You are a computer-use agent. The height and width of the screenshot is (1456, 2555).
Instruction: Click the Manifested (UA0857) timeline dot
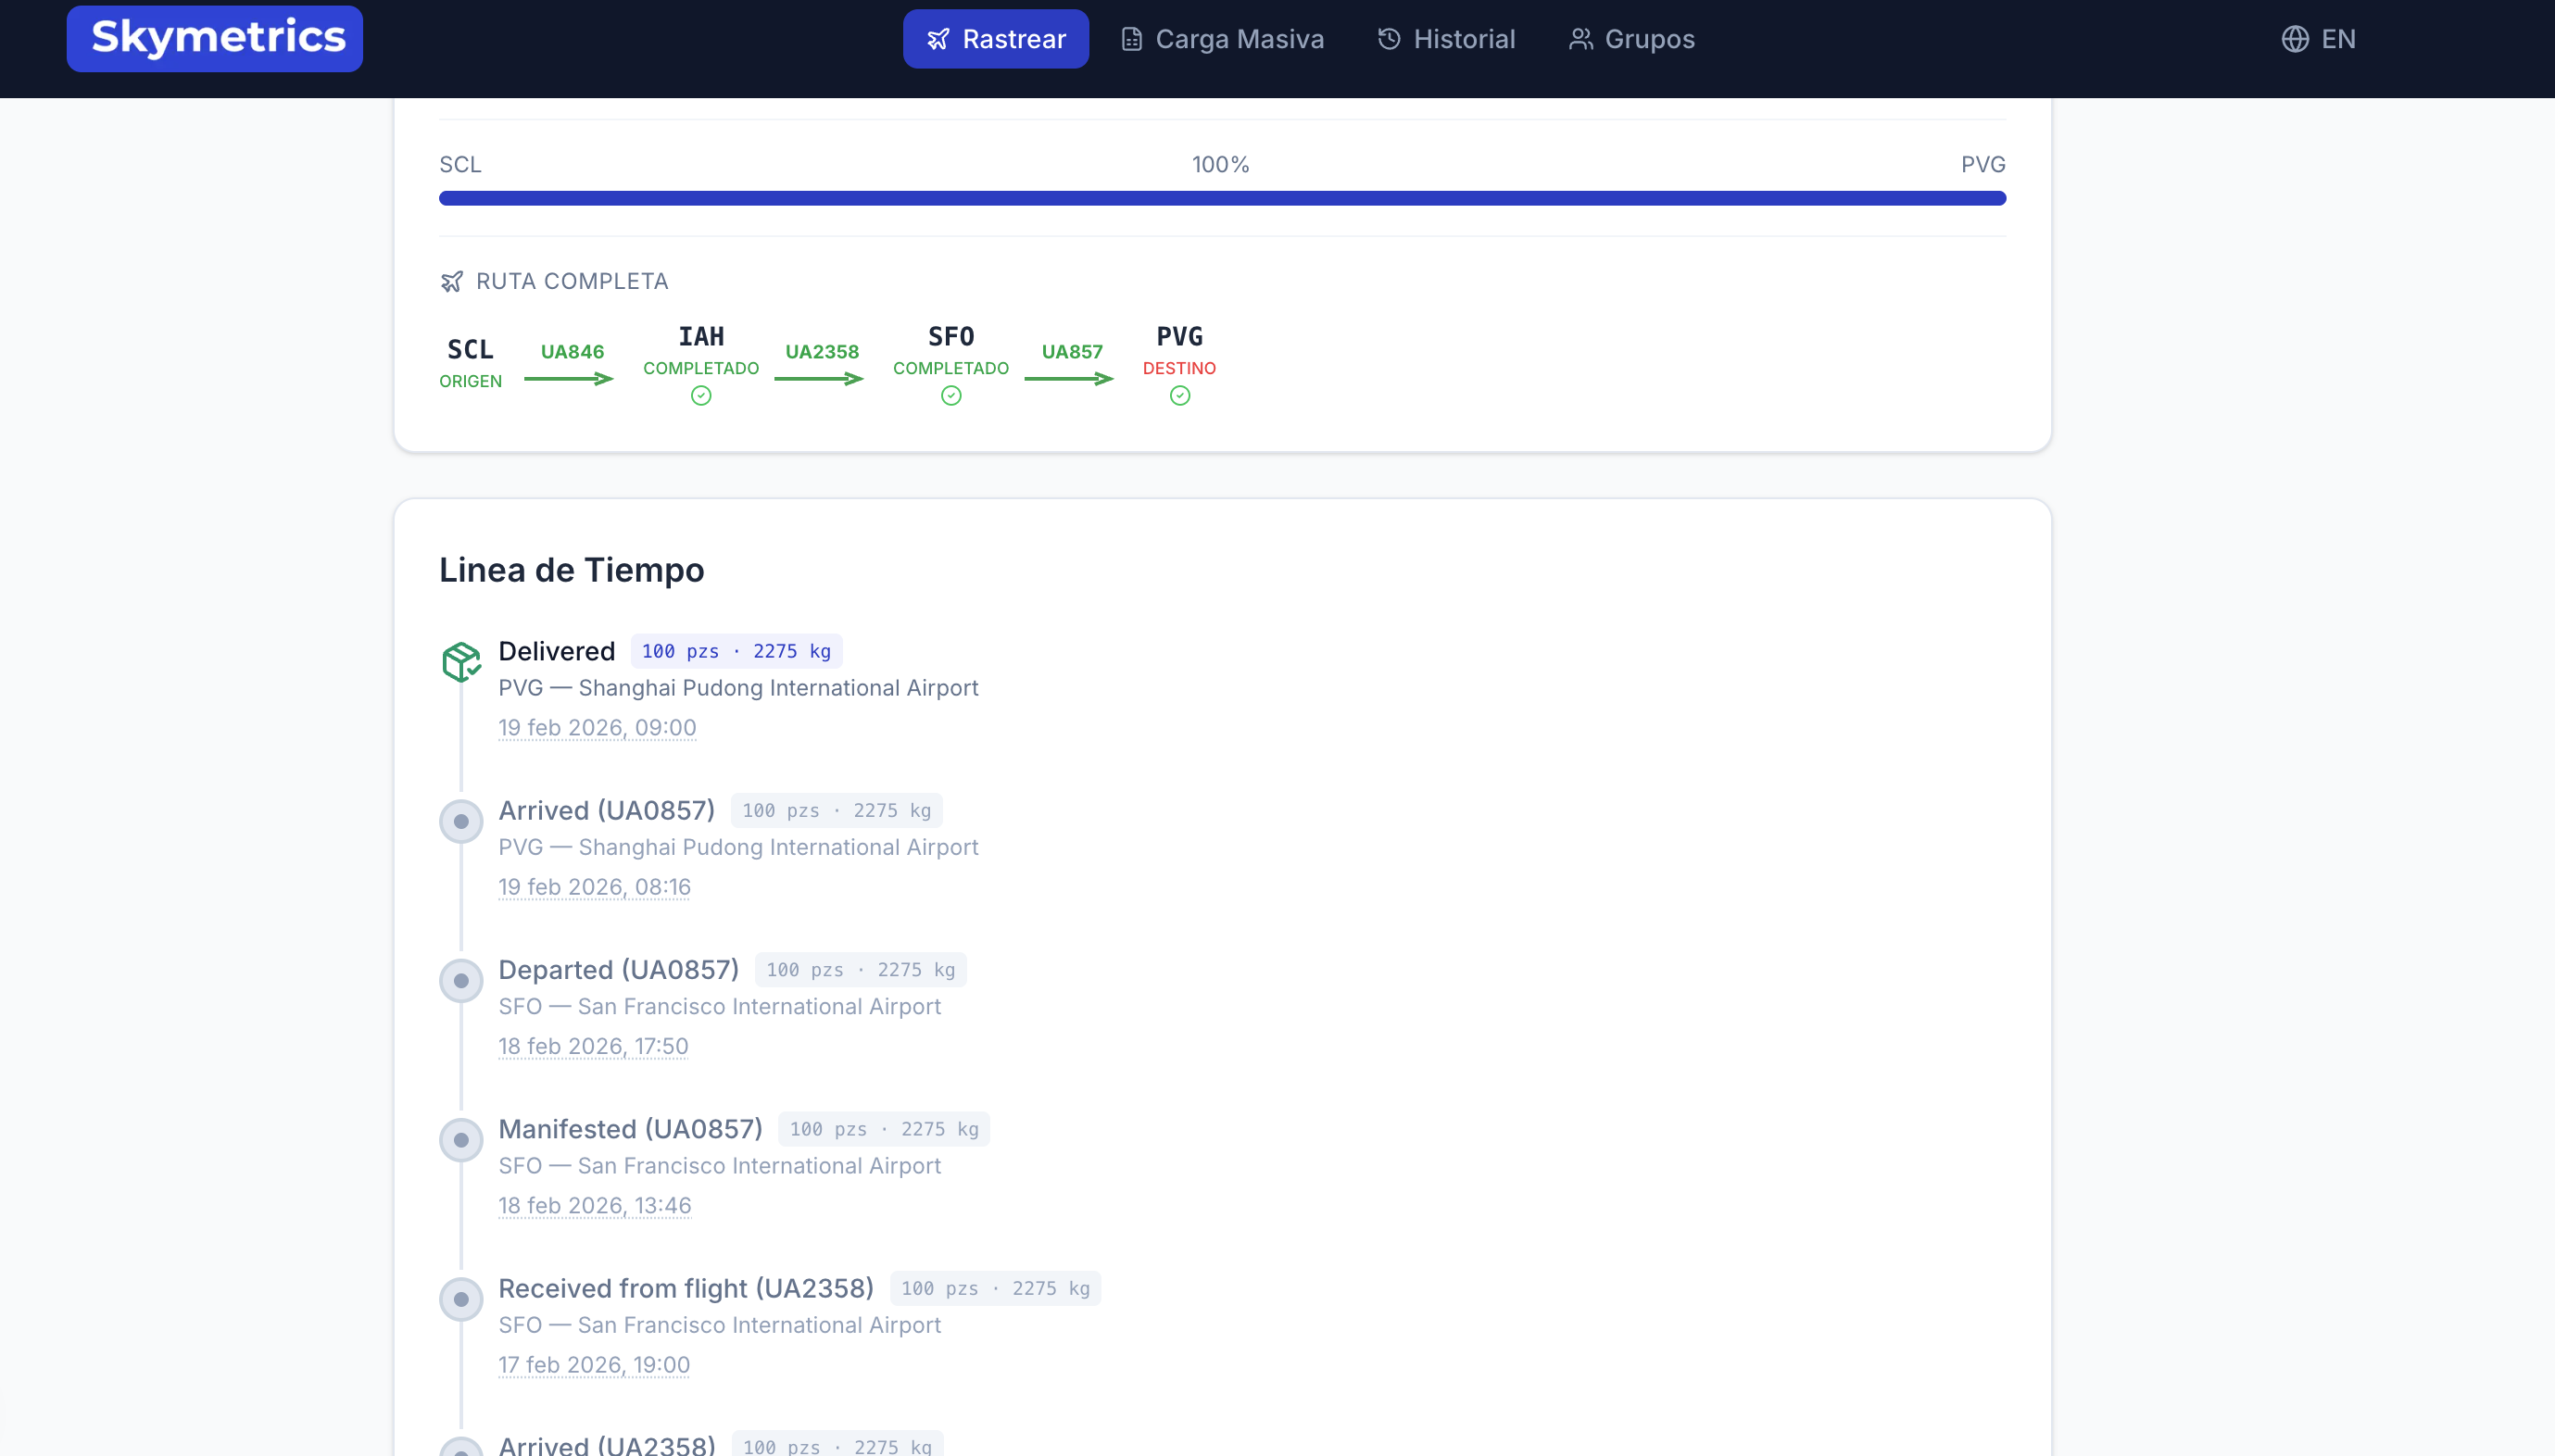[461, 1140]
